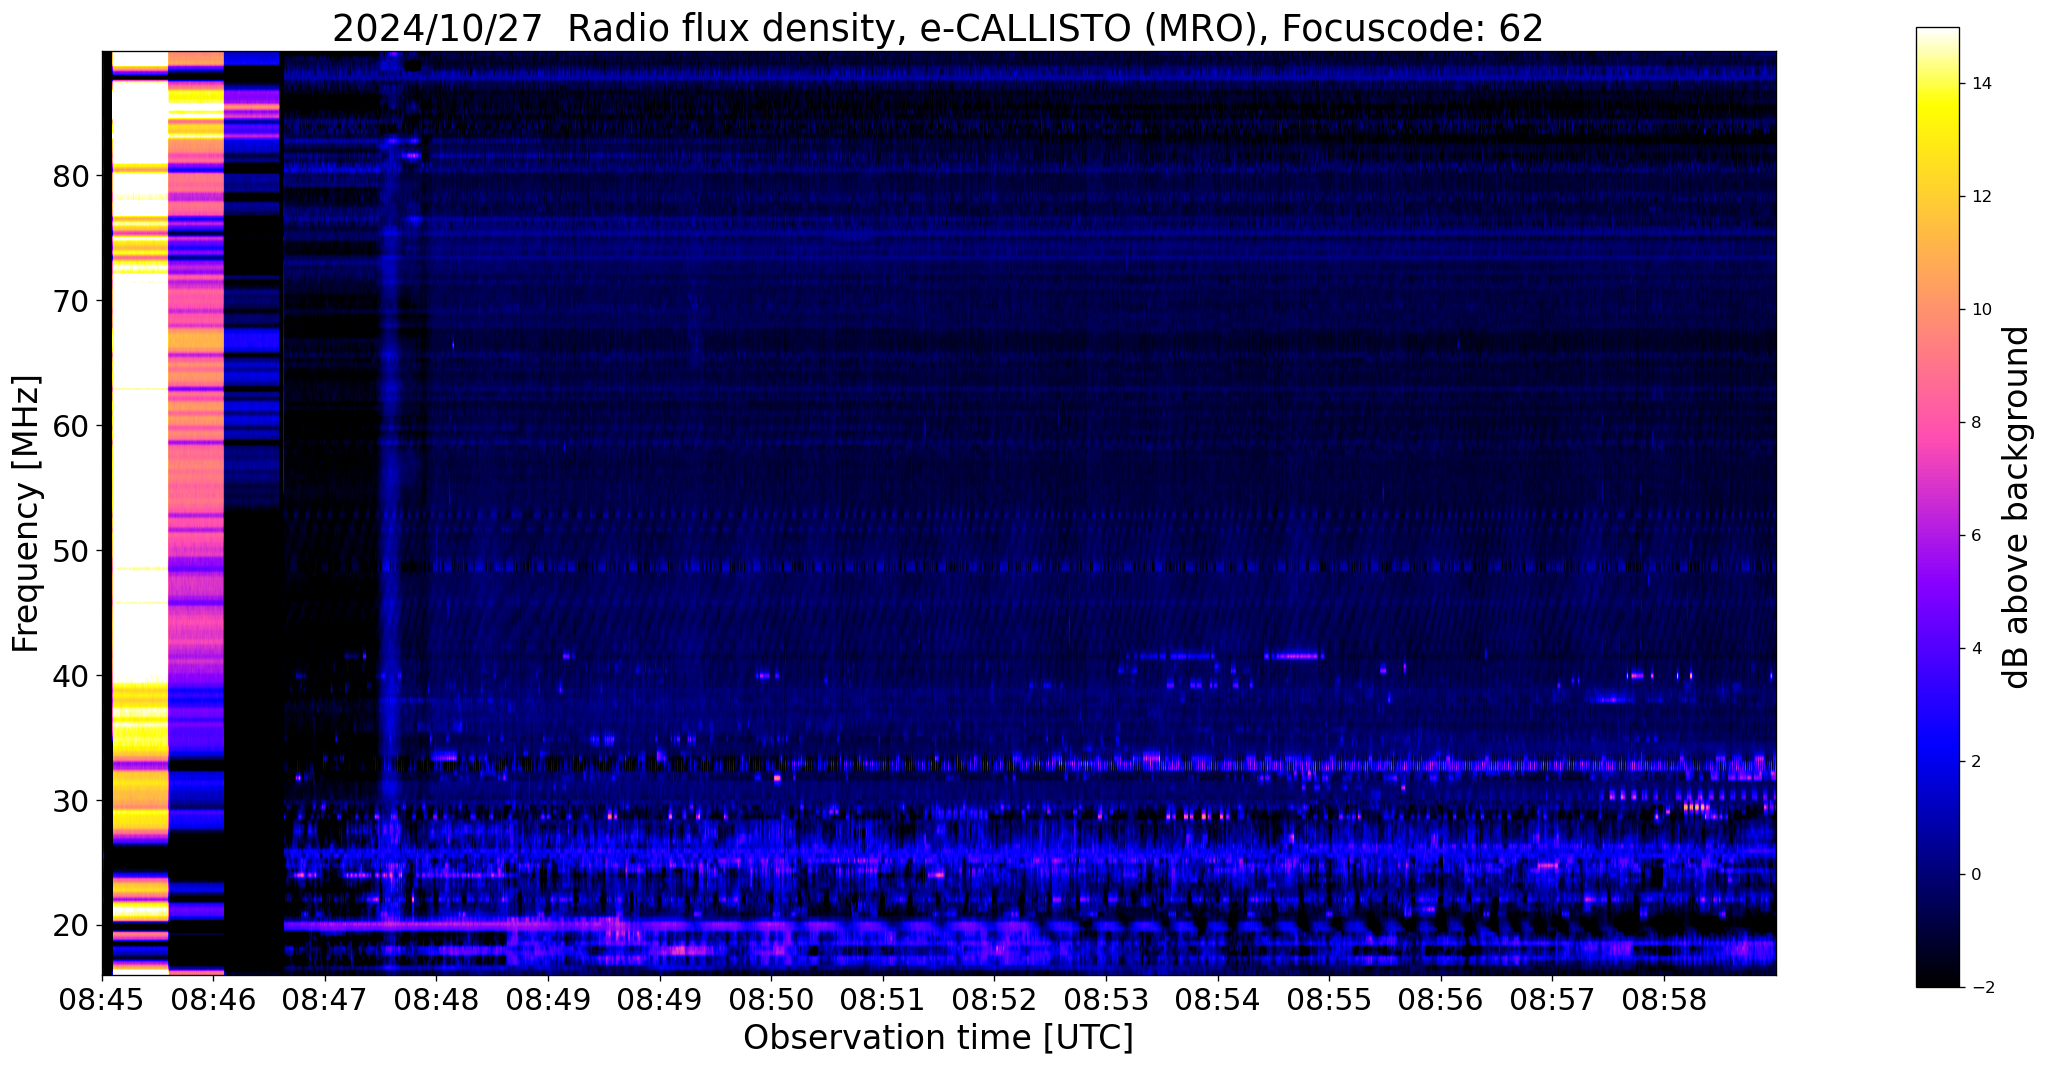The height and width of the screenshot is (1067, 2047).
Task: Click the 0 tick on the colorbar
Action: coord(1975,875)
